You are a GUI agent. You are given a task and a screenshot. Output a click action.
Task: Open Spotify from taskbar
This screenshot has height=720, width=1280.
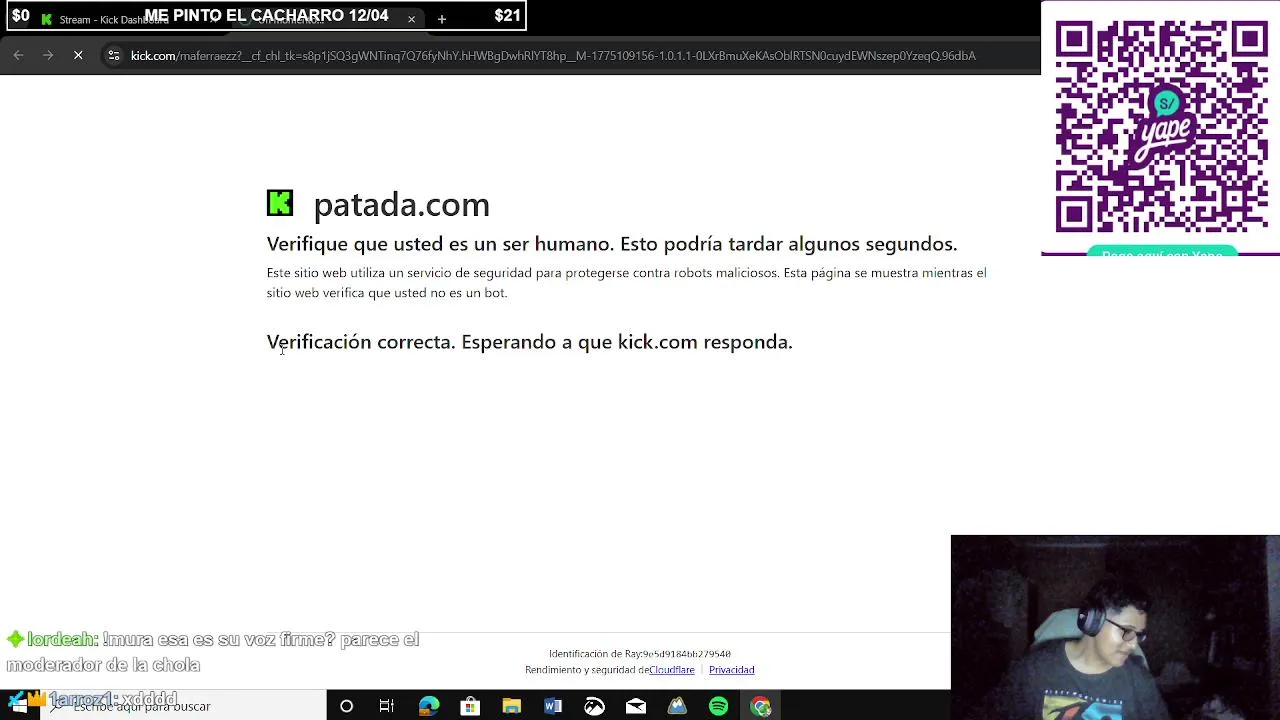(x=719, y=706)
